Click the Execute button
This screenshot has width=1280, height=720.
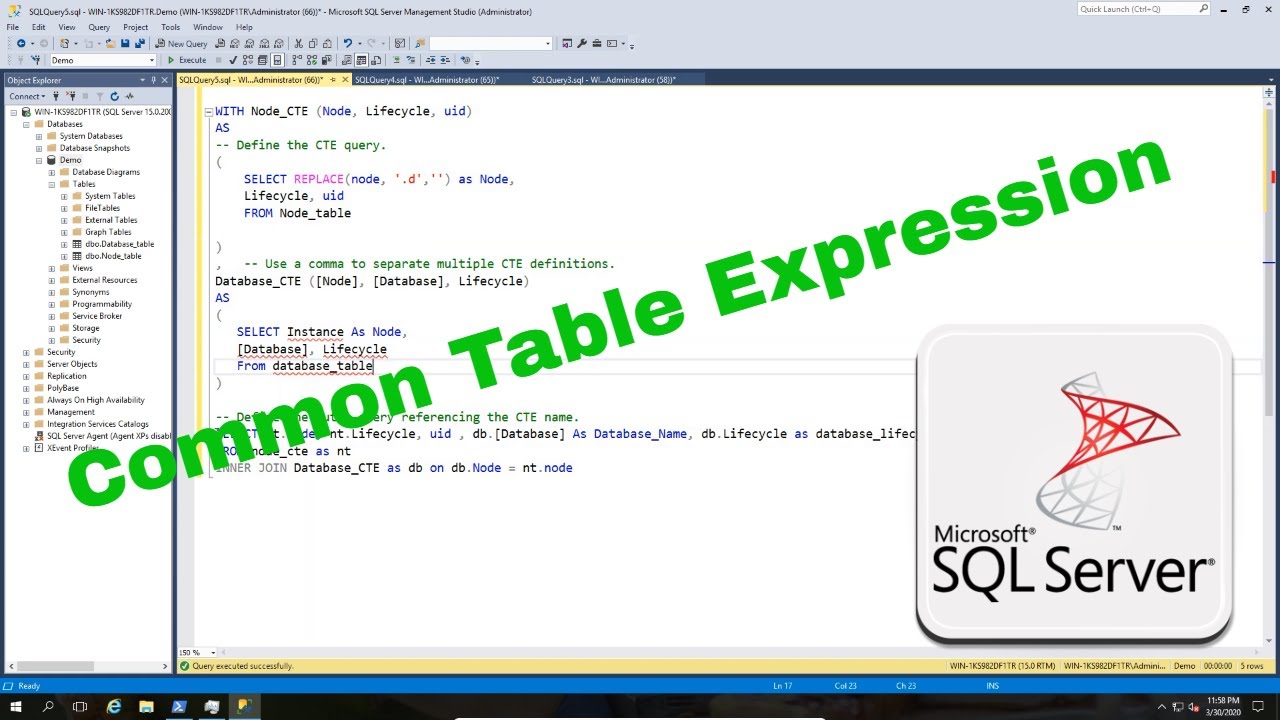[186, 60]
